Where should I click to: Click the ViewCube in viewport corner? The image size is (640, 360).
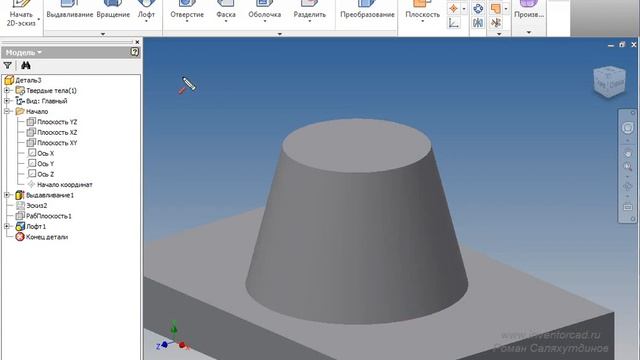610,82
